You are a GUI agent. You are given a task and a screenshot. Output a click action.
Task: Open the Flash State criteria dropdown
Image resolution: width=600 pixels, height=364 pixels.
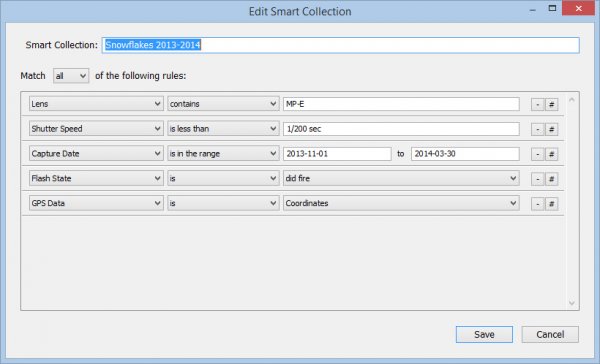96,178
